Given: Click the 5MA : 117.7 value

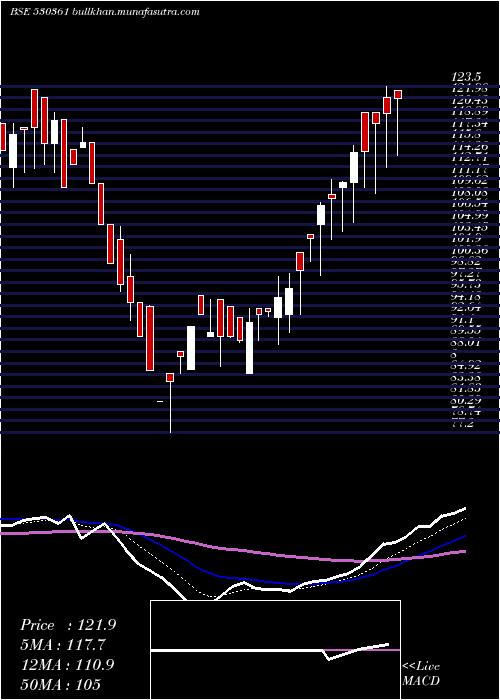Looking at the screenshot, I should pyautogui.click(x=64, y=645).
